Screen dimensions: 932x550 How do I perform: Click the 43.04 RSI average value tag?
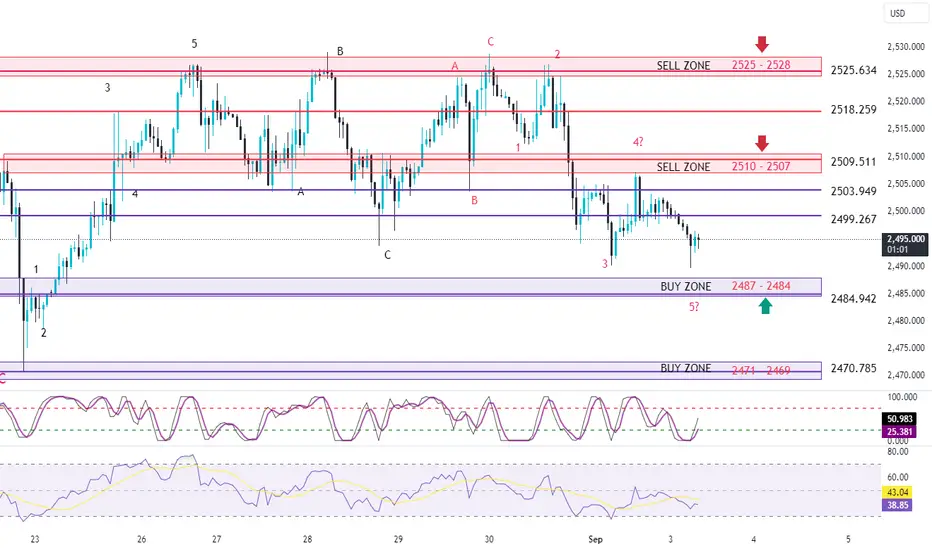click(897, 492)
